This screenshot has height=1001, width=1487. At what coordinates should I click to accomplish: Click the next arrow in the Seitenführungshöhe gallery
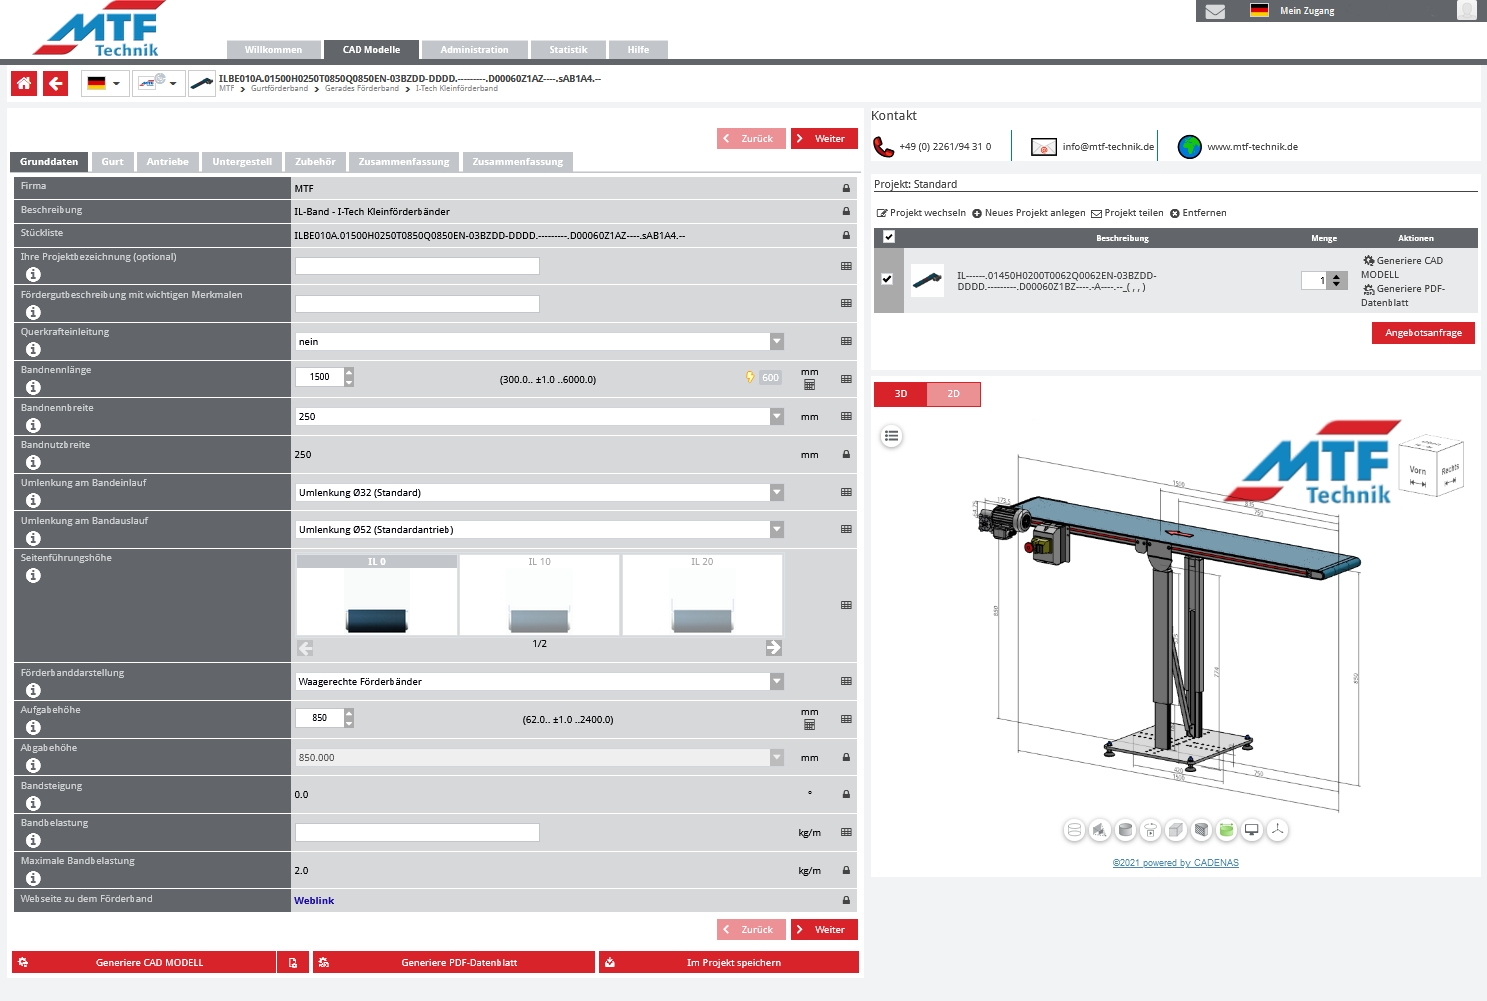pos(774,648)
